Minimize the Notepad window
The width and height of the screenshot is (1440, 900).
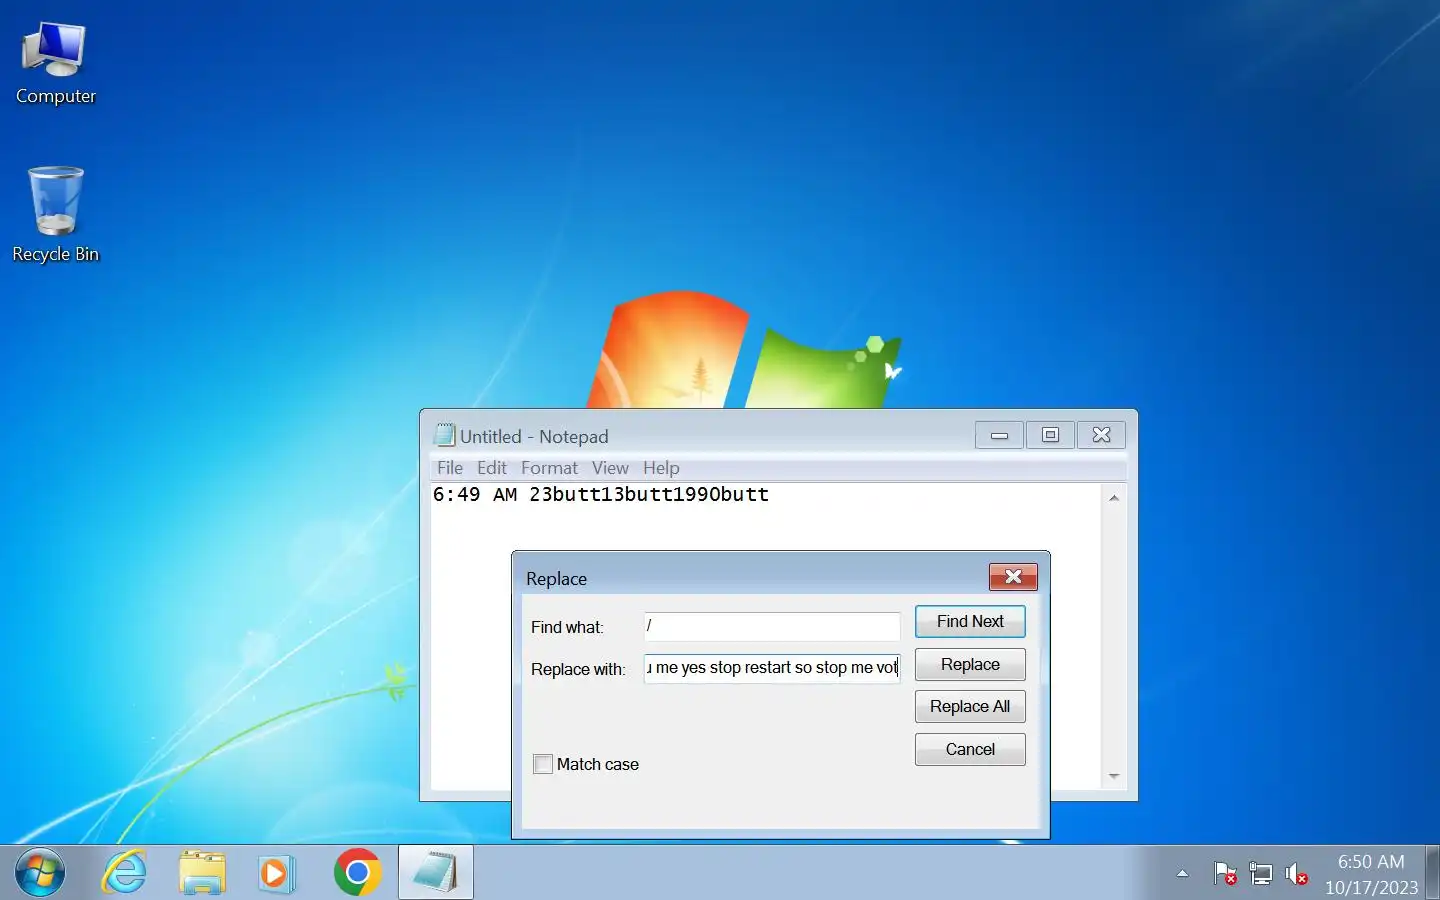pyautogui.click(x=999, y=435)
